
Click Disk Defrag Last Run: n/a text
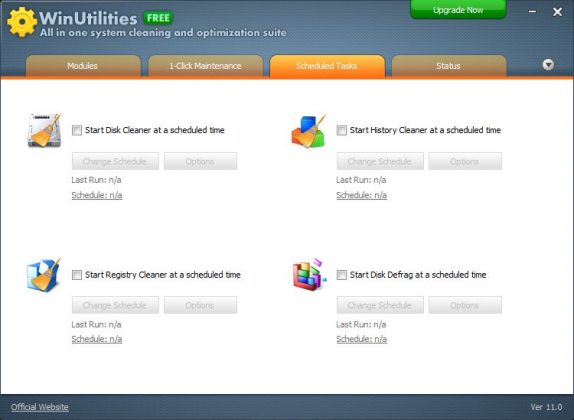(x=361, y=324)
